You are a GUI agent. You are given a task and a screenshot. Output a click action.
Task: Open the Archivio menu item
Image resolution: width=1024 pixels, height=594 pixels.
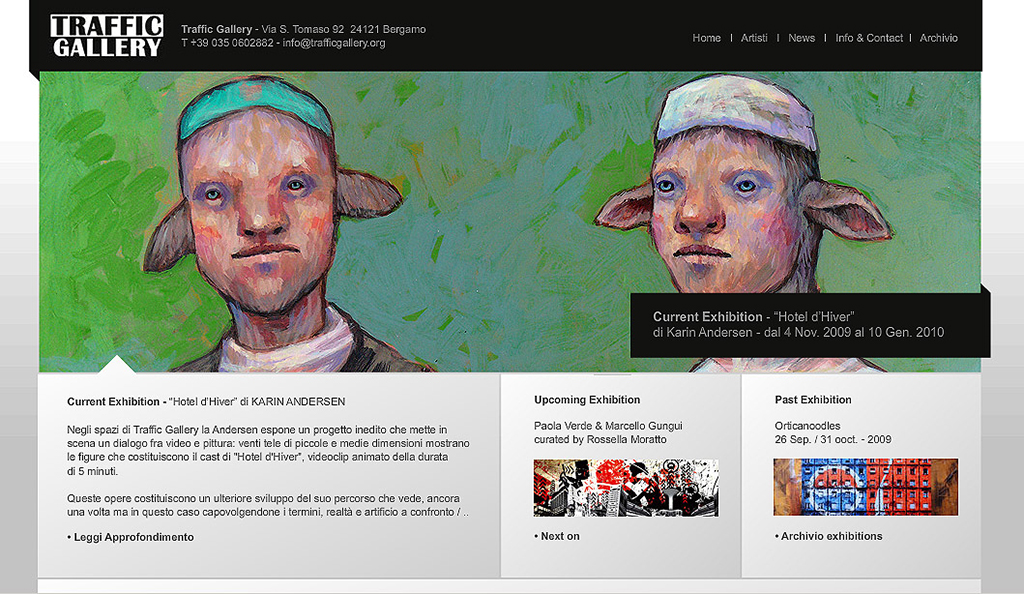tap(938, 38)
